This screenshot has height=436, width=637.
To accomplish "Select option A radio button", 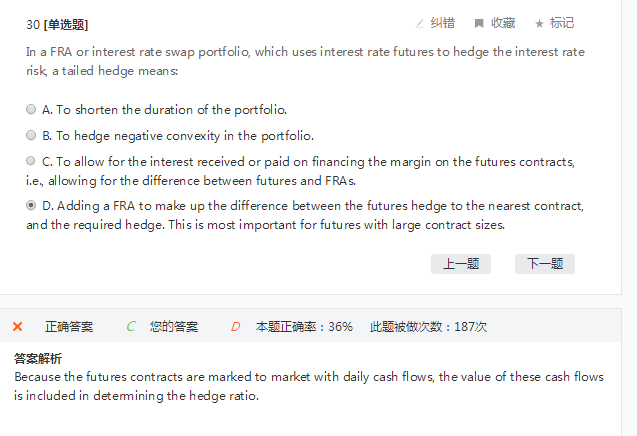I will click(x=32, y=109).
